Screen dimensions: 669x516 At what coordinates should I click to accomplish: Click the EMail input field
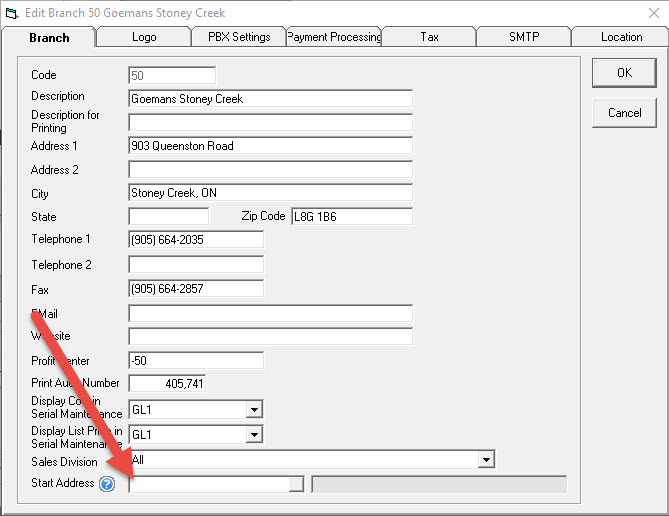click(x=271, y=313)
